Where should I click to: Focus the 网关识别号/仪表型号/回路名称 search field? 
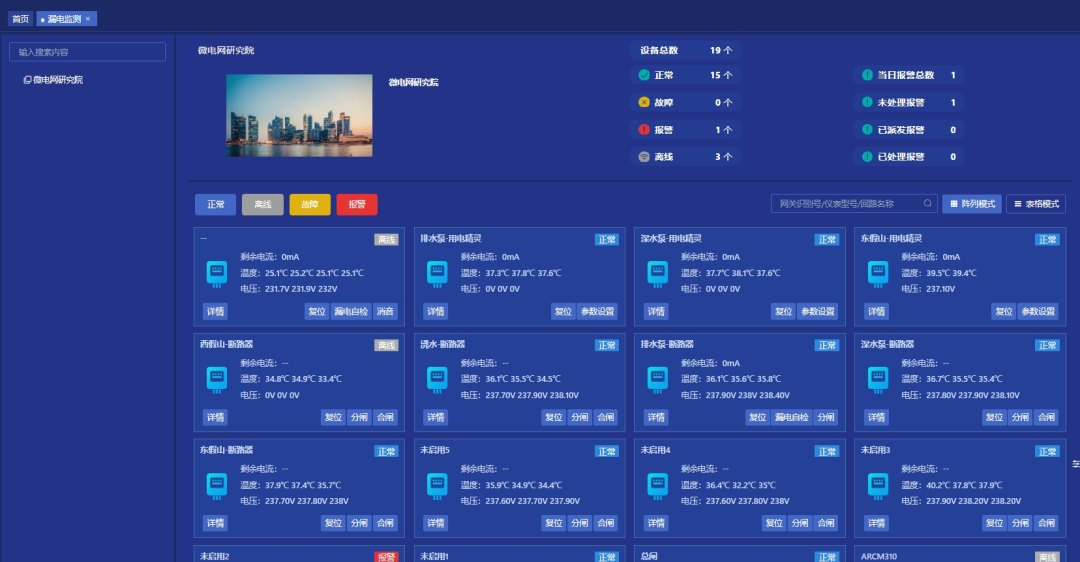(854, 204)
